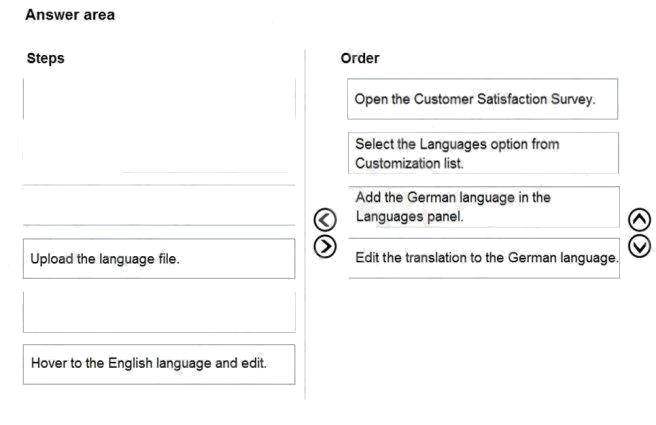Viewport: 656px width, 425px height.
Task: Pick 'Open the Customer Satisfaction Survey' item
Action: (483, 99)
